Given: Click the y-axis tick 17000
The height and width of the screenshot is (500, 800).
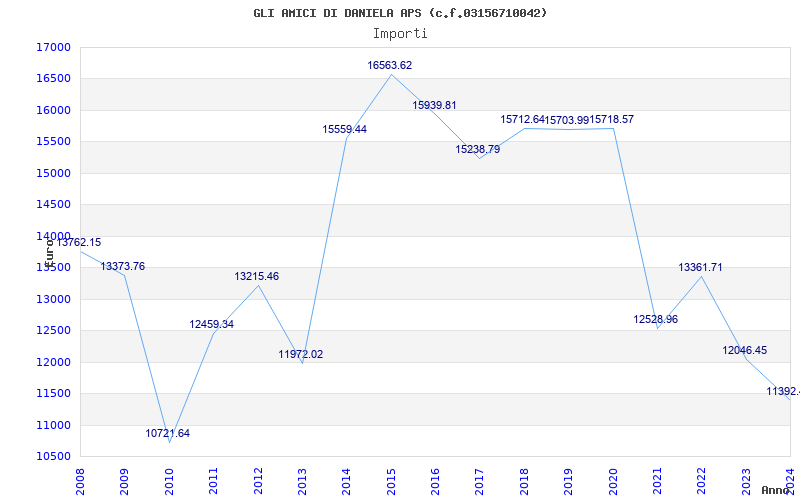Looking at the screenshot, I should click(x=53, y=47).
